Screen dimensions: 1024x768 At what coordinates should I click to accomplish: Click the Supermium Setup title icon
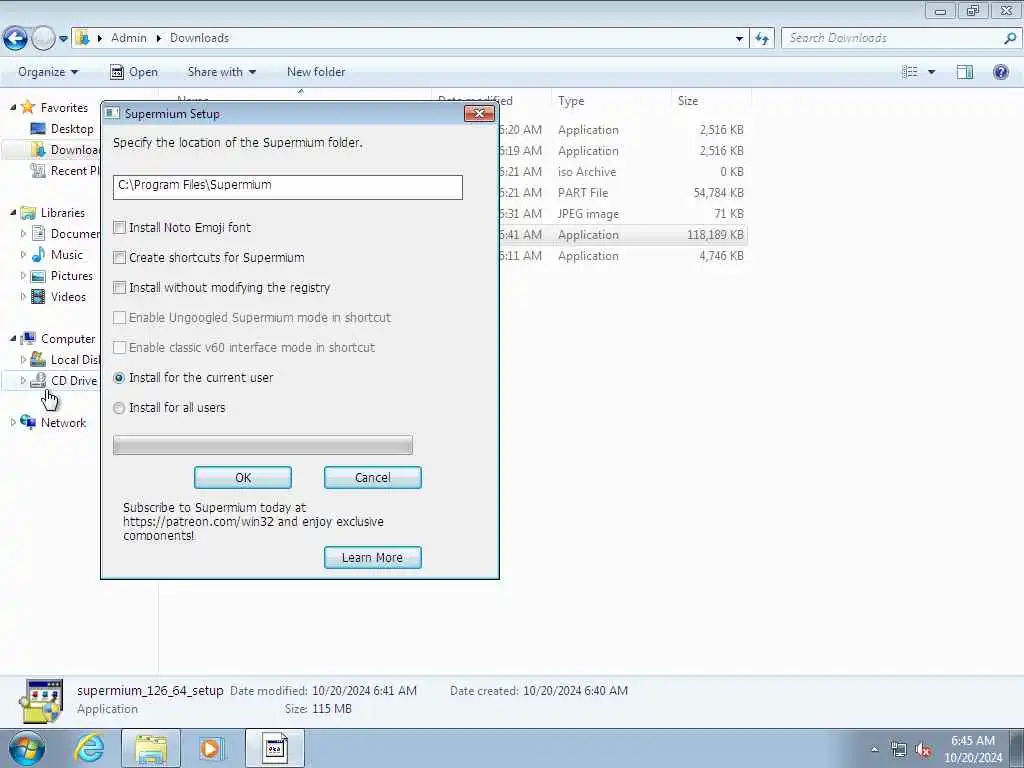click(x=113, y=113)
